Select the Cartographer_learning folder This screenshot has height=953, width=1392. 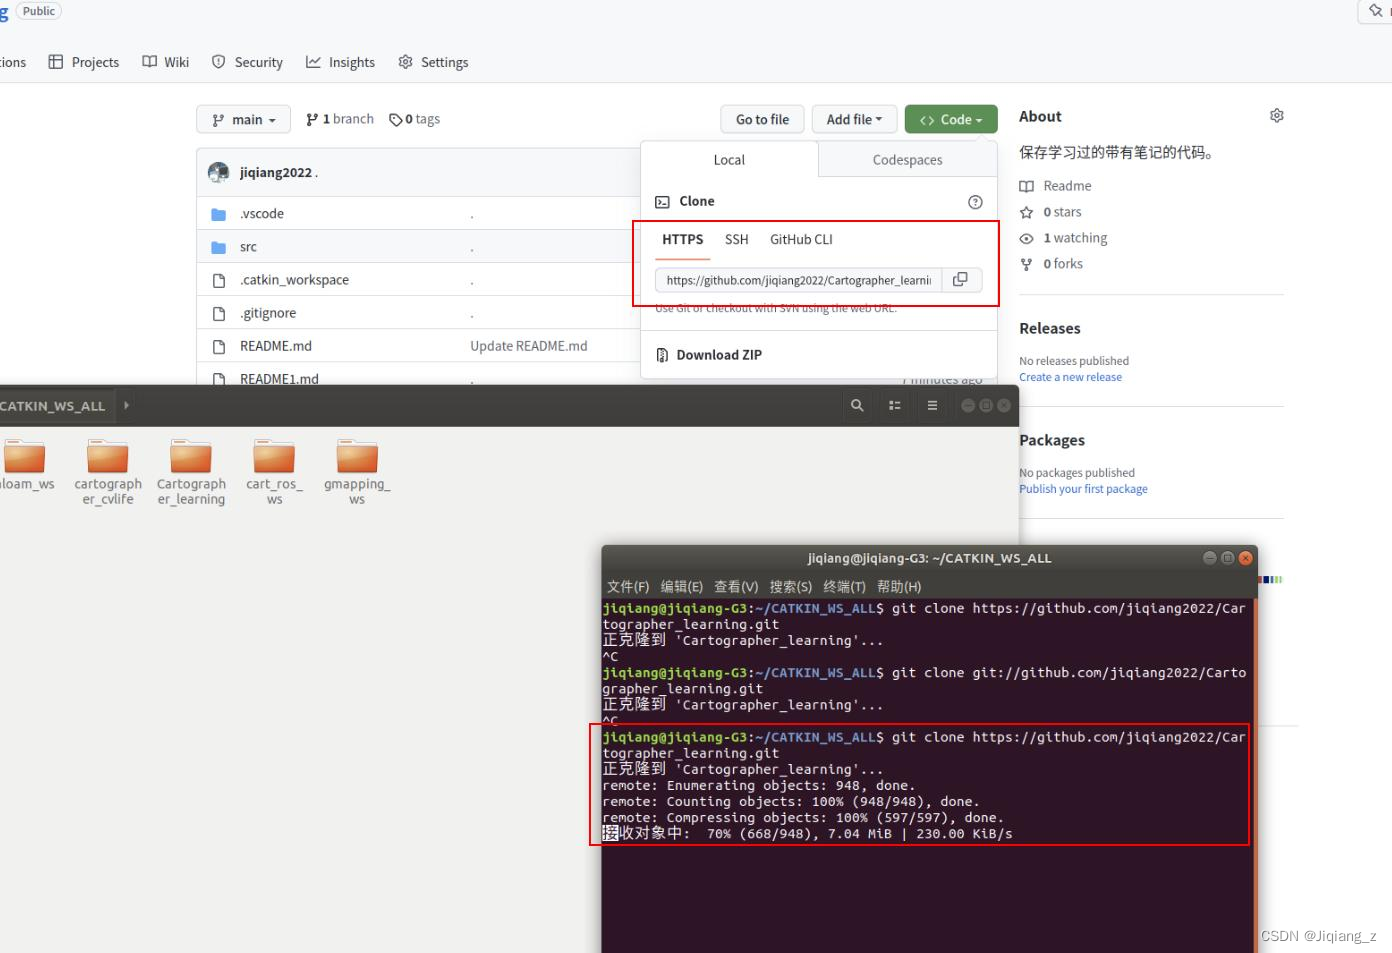click(x=191, y=472)
